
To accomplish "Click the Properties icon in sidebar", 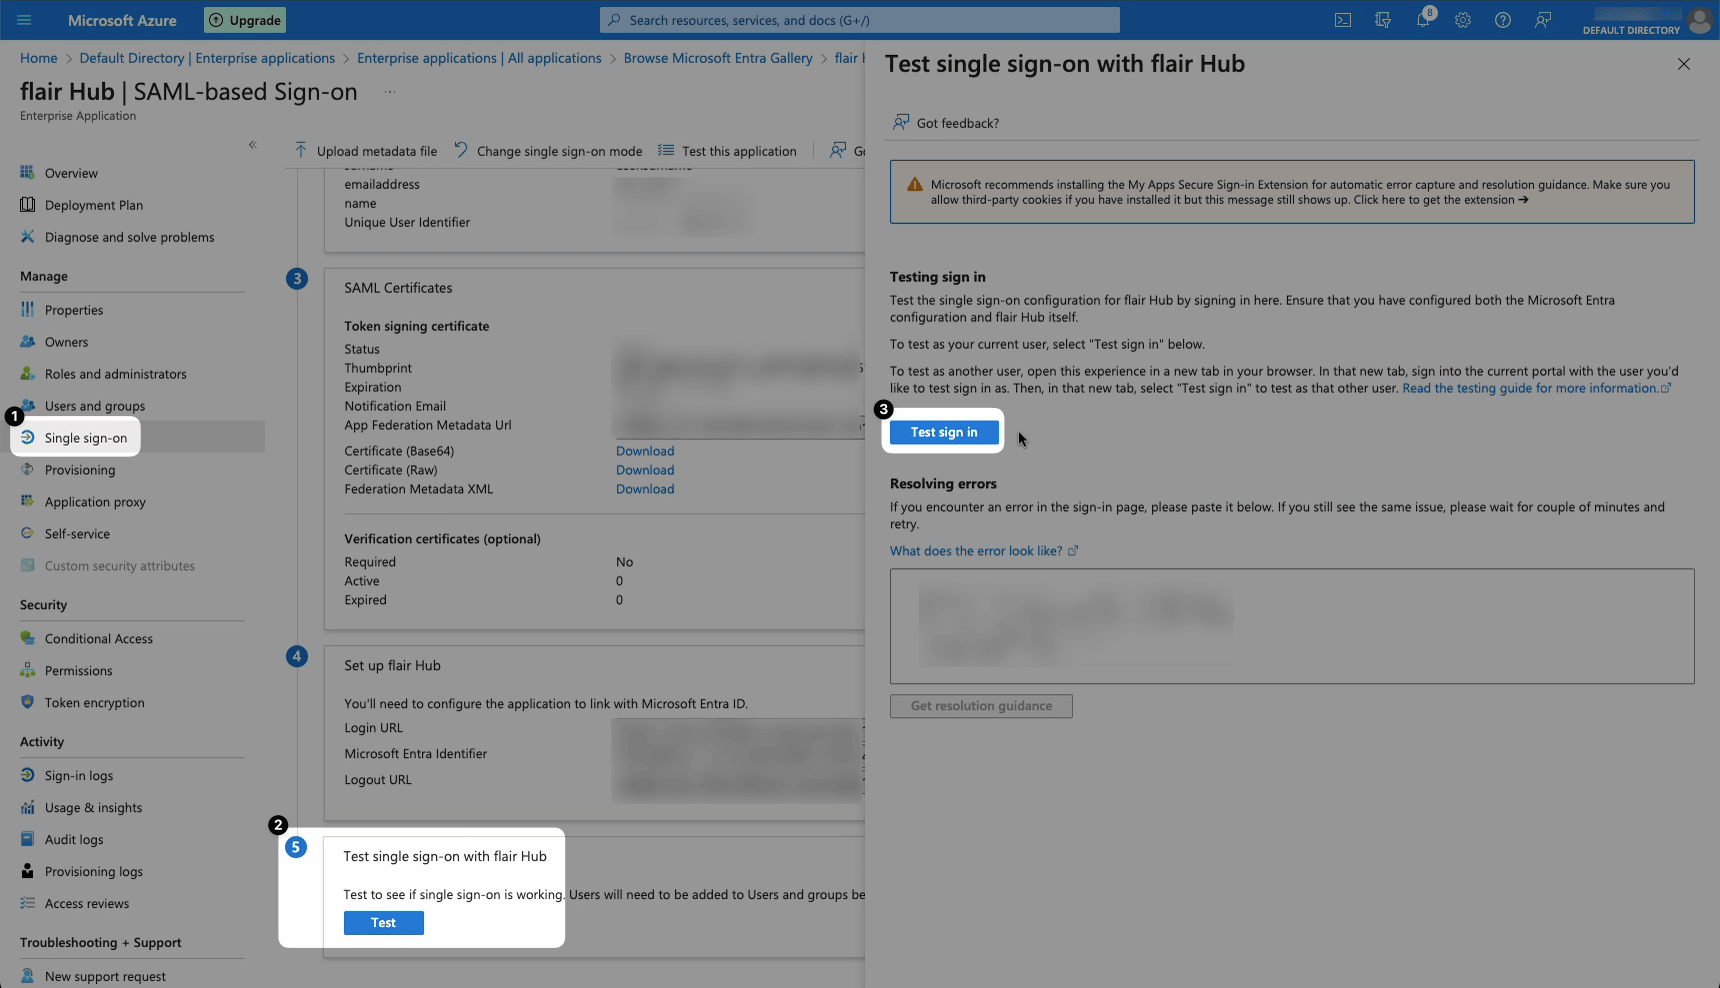I will (x=28, y=310).
